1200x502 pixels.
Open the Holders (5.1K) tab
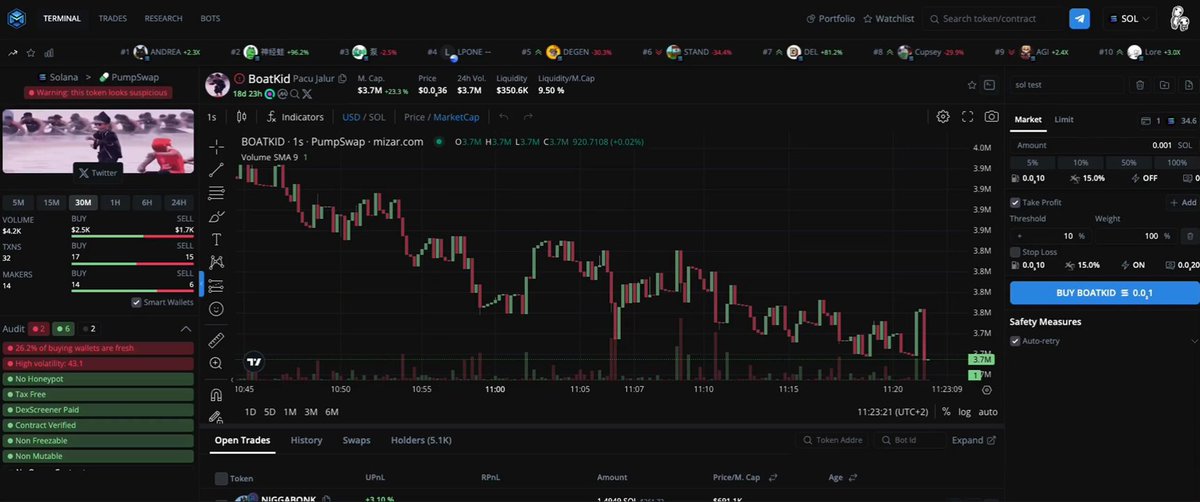point(421,440)
